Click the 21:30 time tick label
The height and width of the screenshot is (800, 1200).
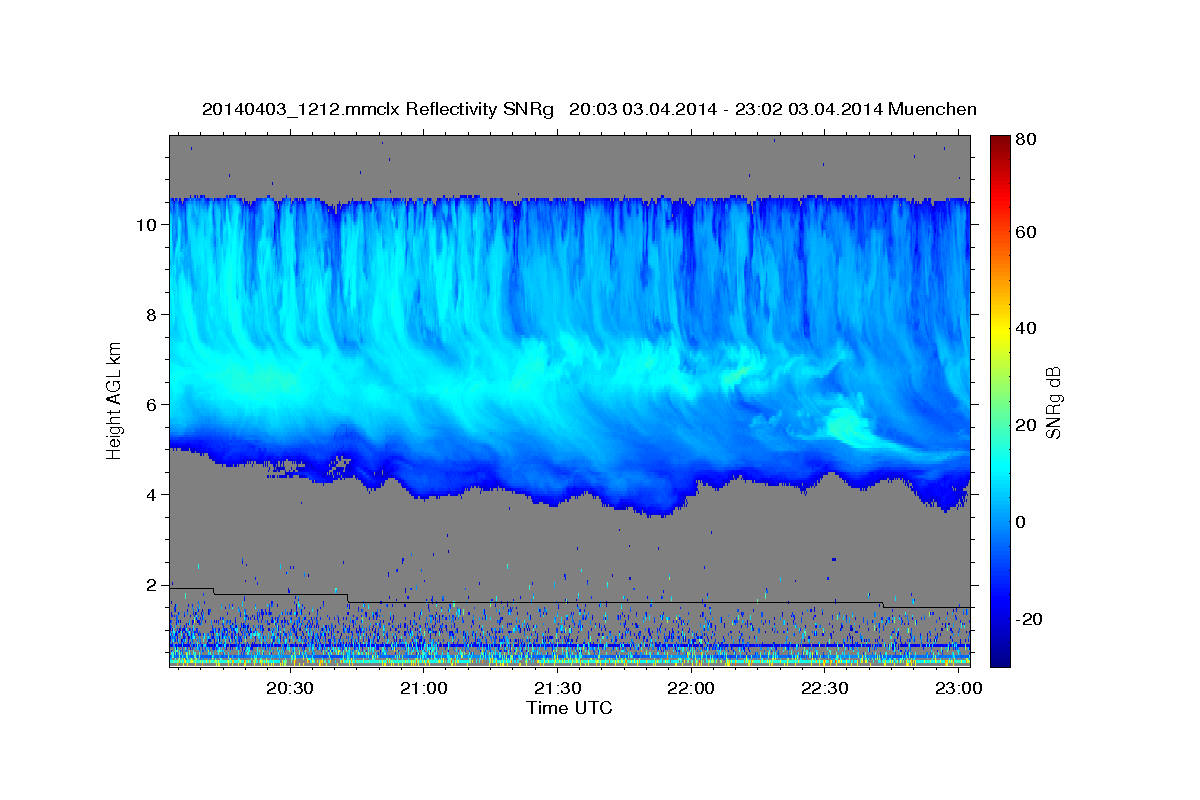[557, 689]
